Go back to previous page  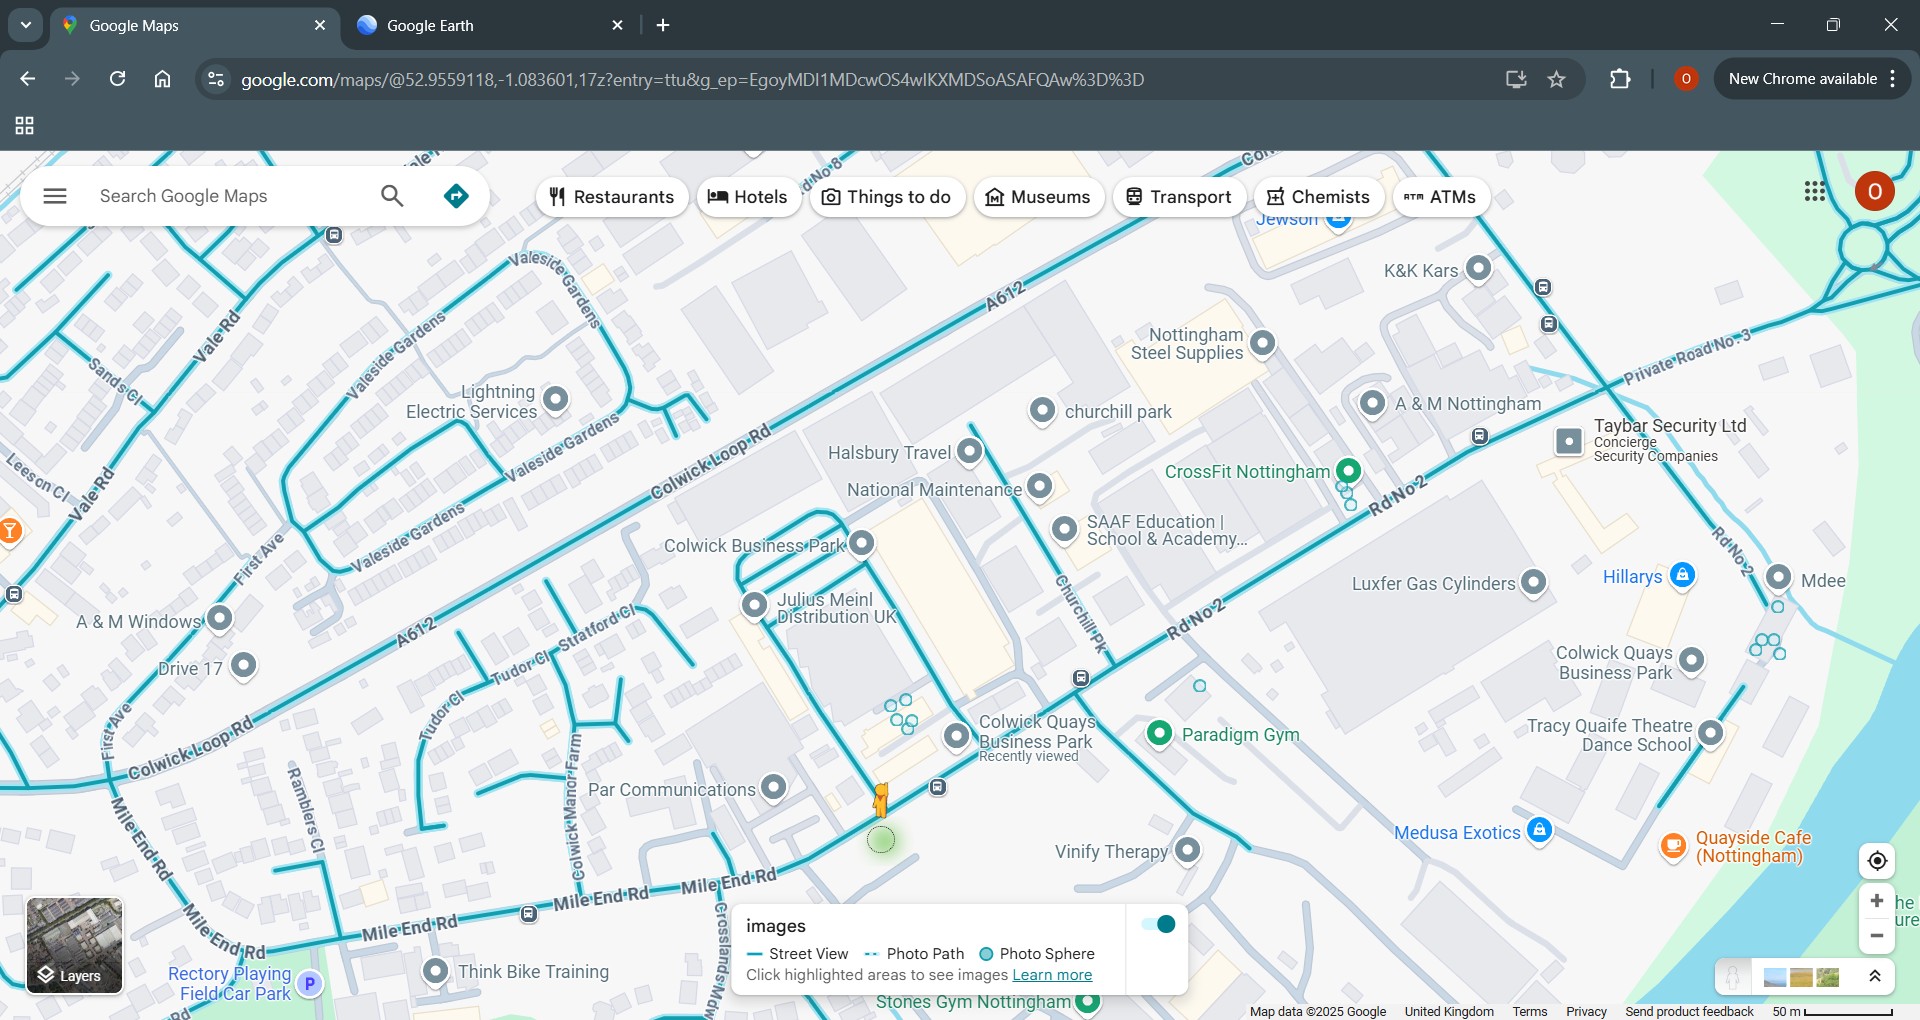coord(28,79)
